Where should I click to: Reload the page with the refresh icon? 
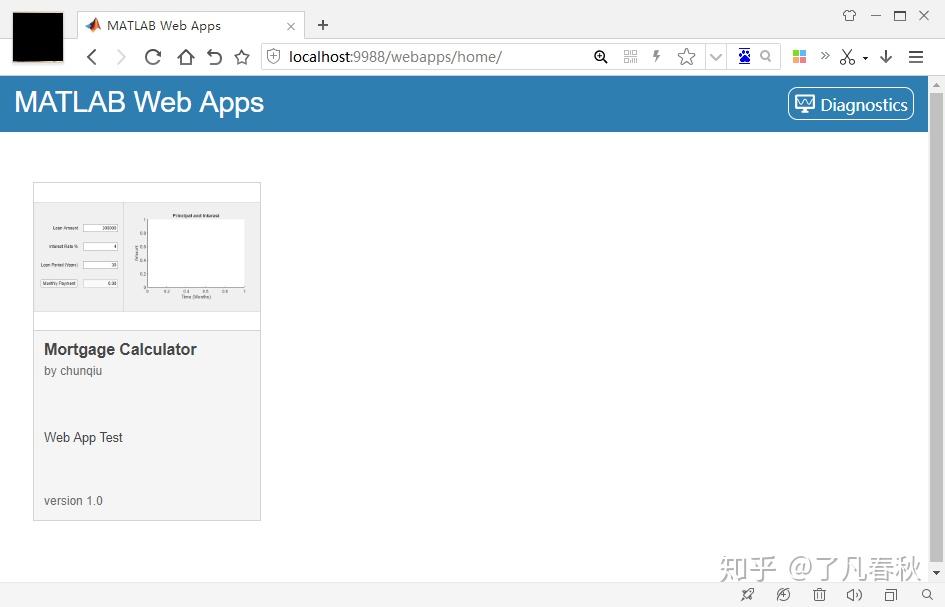(153, 57)
